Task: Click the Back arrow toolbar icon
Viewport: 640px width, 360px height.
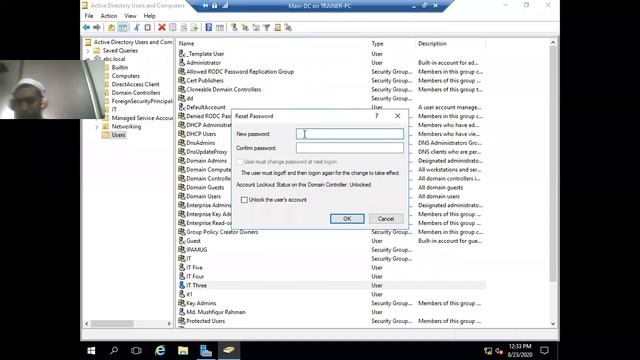Action: (86, 27)
